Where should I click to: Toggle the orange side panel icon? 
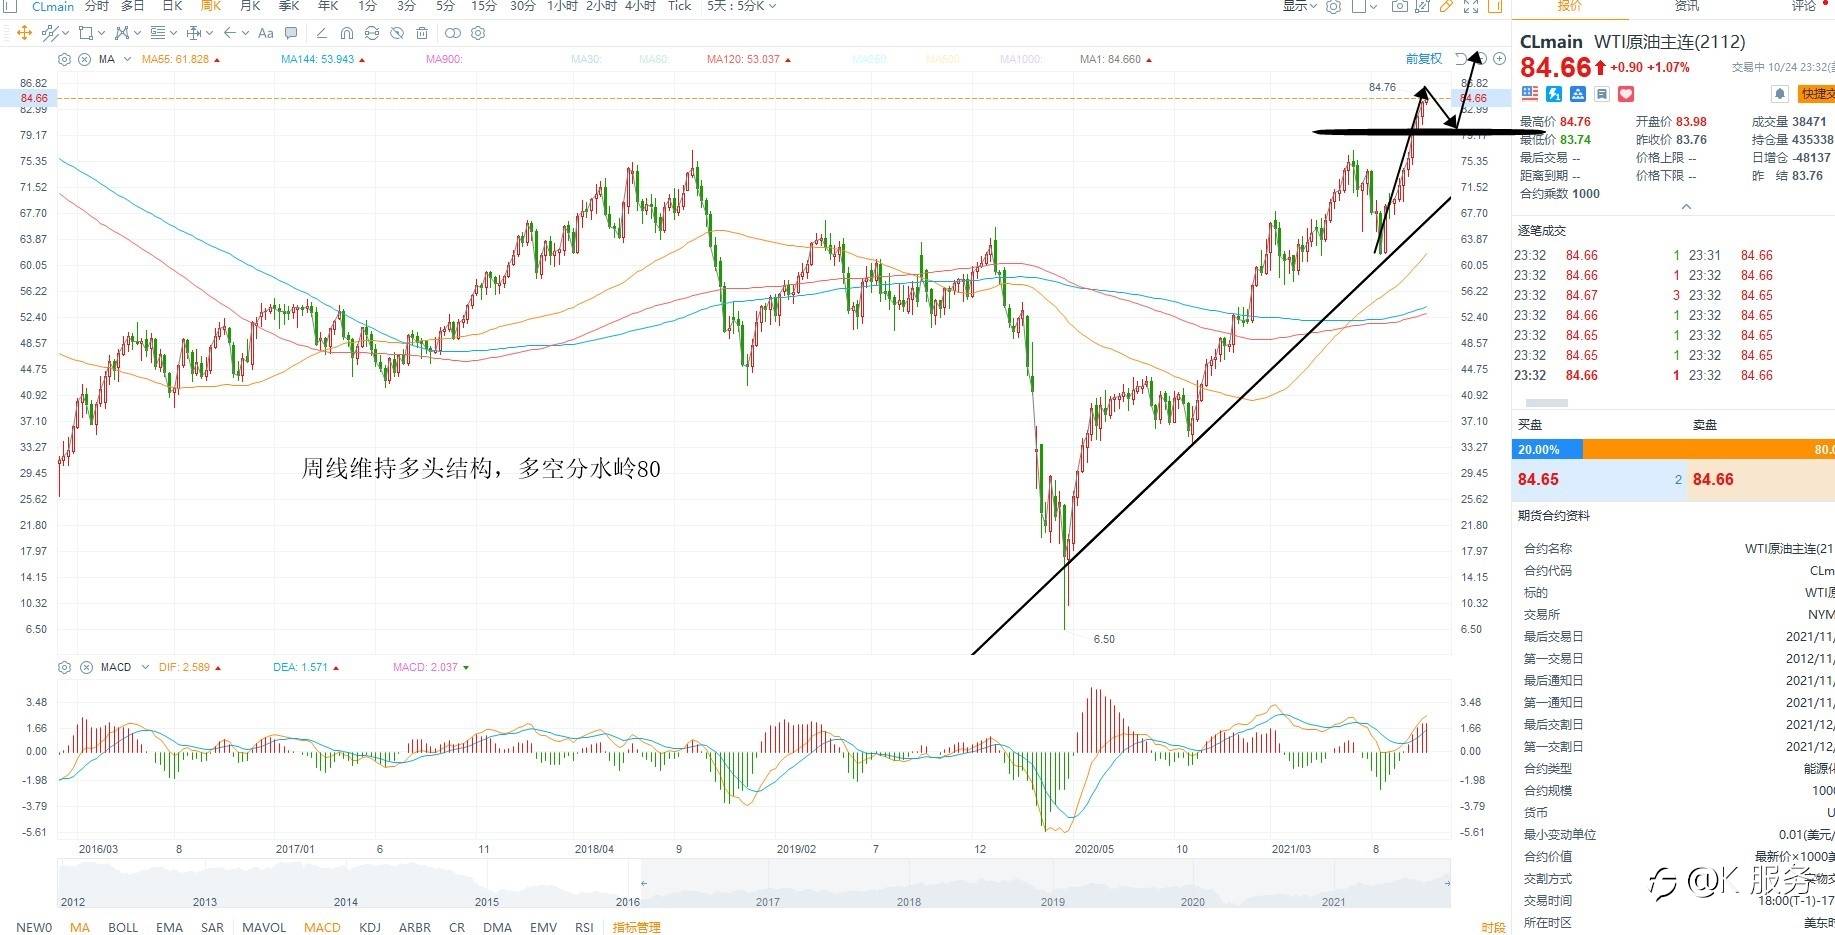[x=1495, y=6]
